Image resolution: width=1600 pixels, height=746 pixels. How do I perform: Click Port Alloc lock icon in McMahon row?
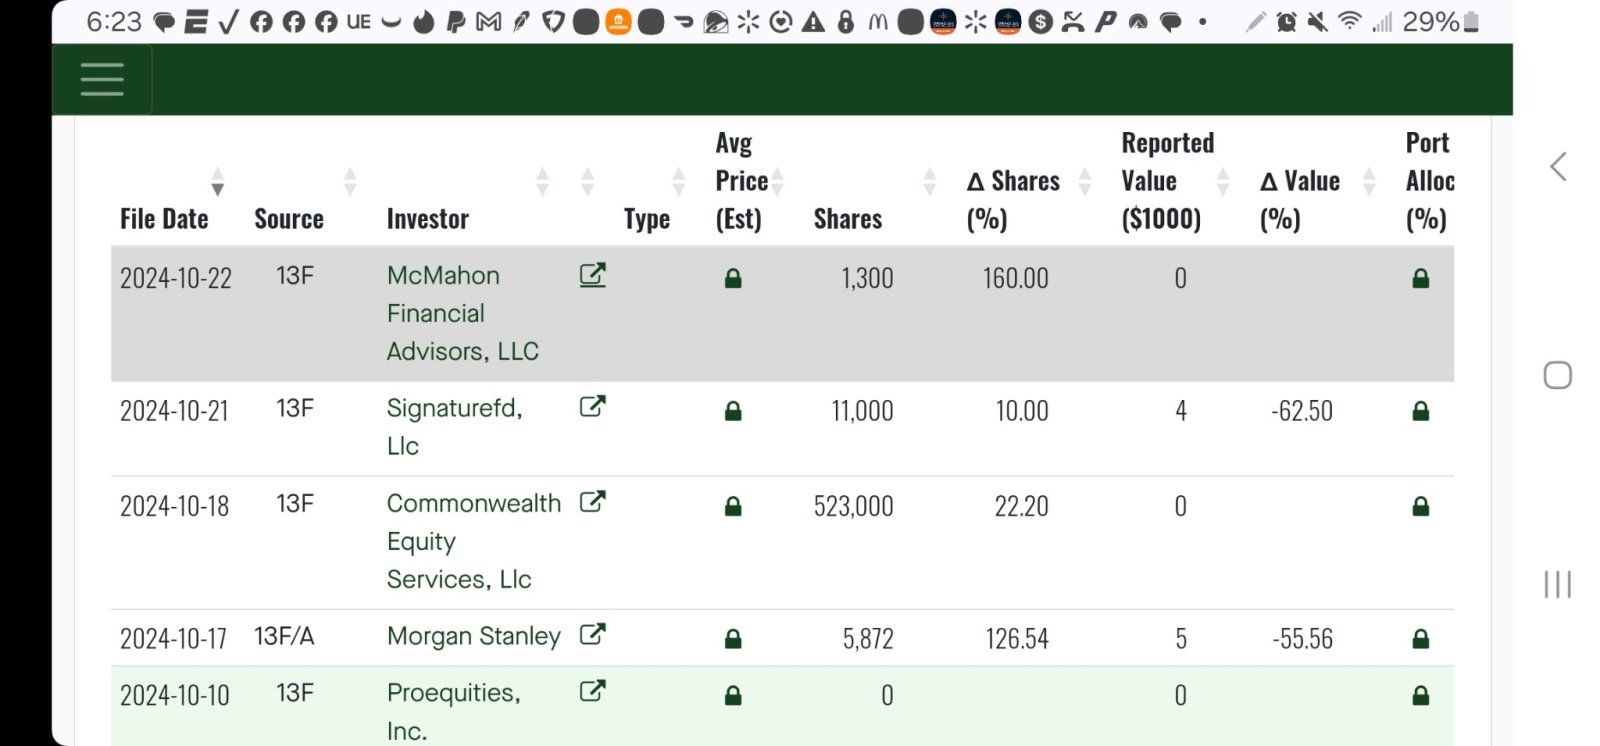pyautogui.click(x=1421, y=278)
